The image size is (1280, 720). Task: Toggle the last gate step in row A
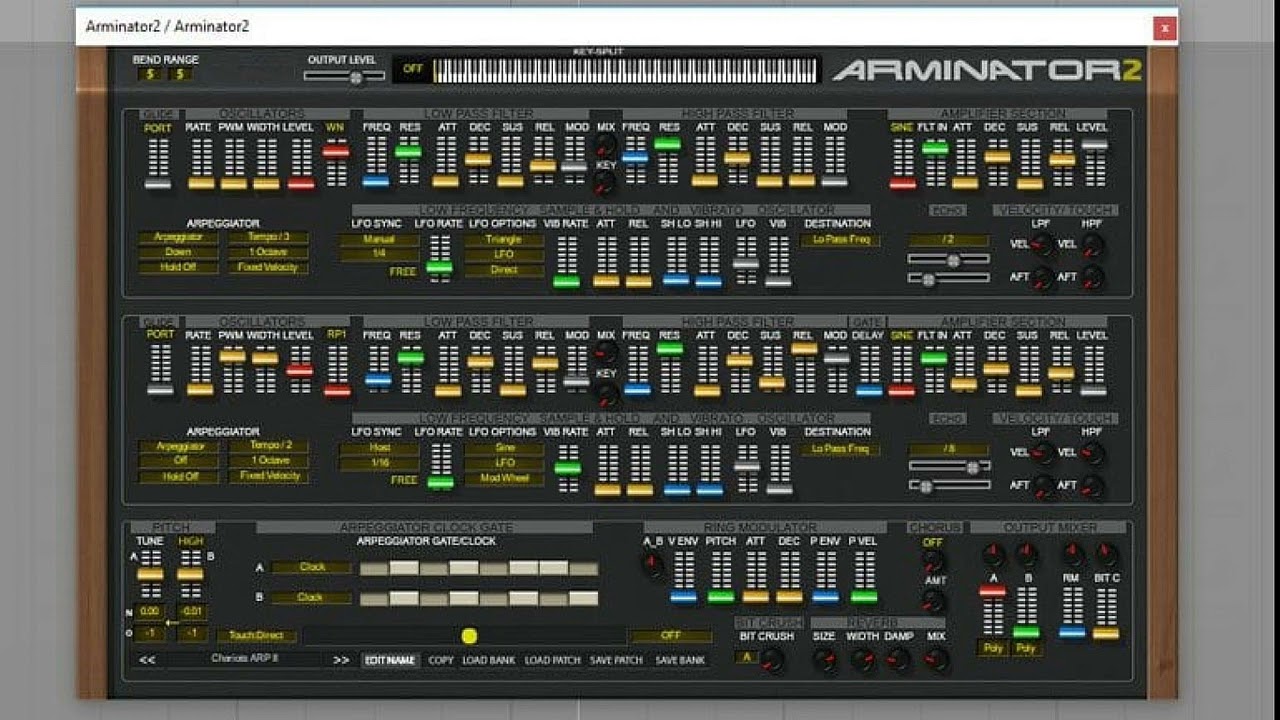[x=584, y=568]
